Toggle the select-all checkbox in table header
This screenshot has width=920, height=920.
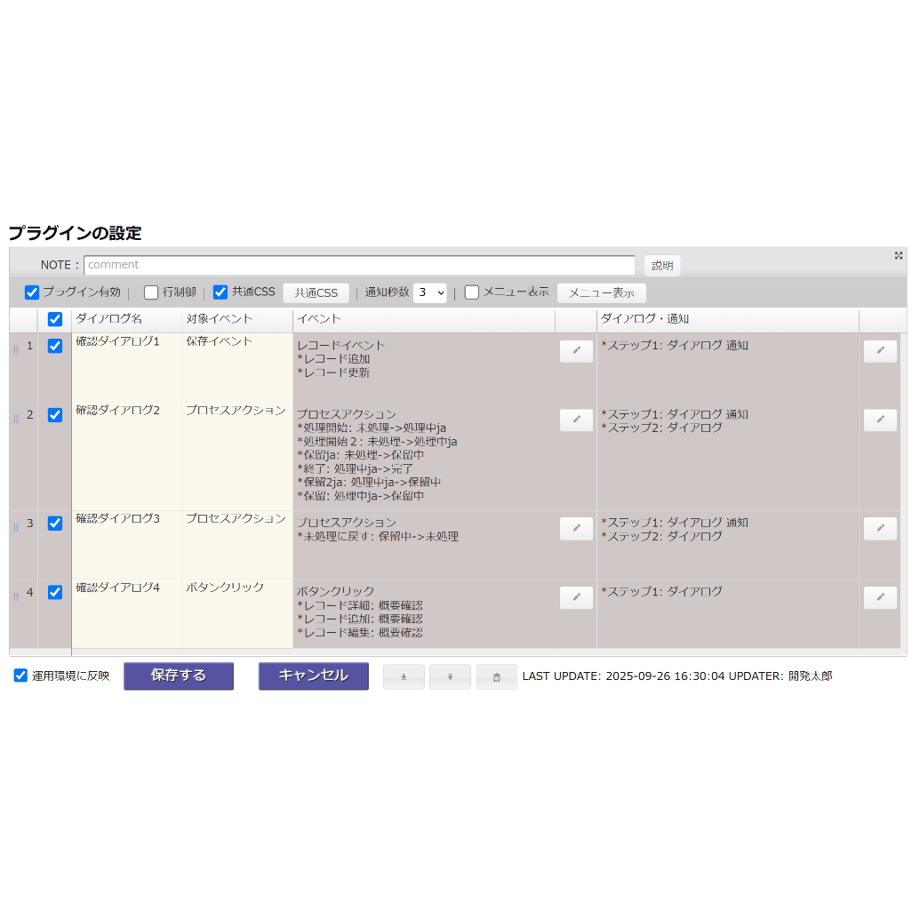[x=55, y=319]
